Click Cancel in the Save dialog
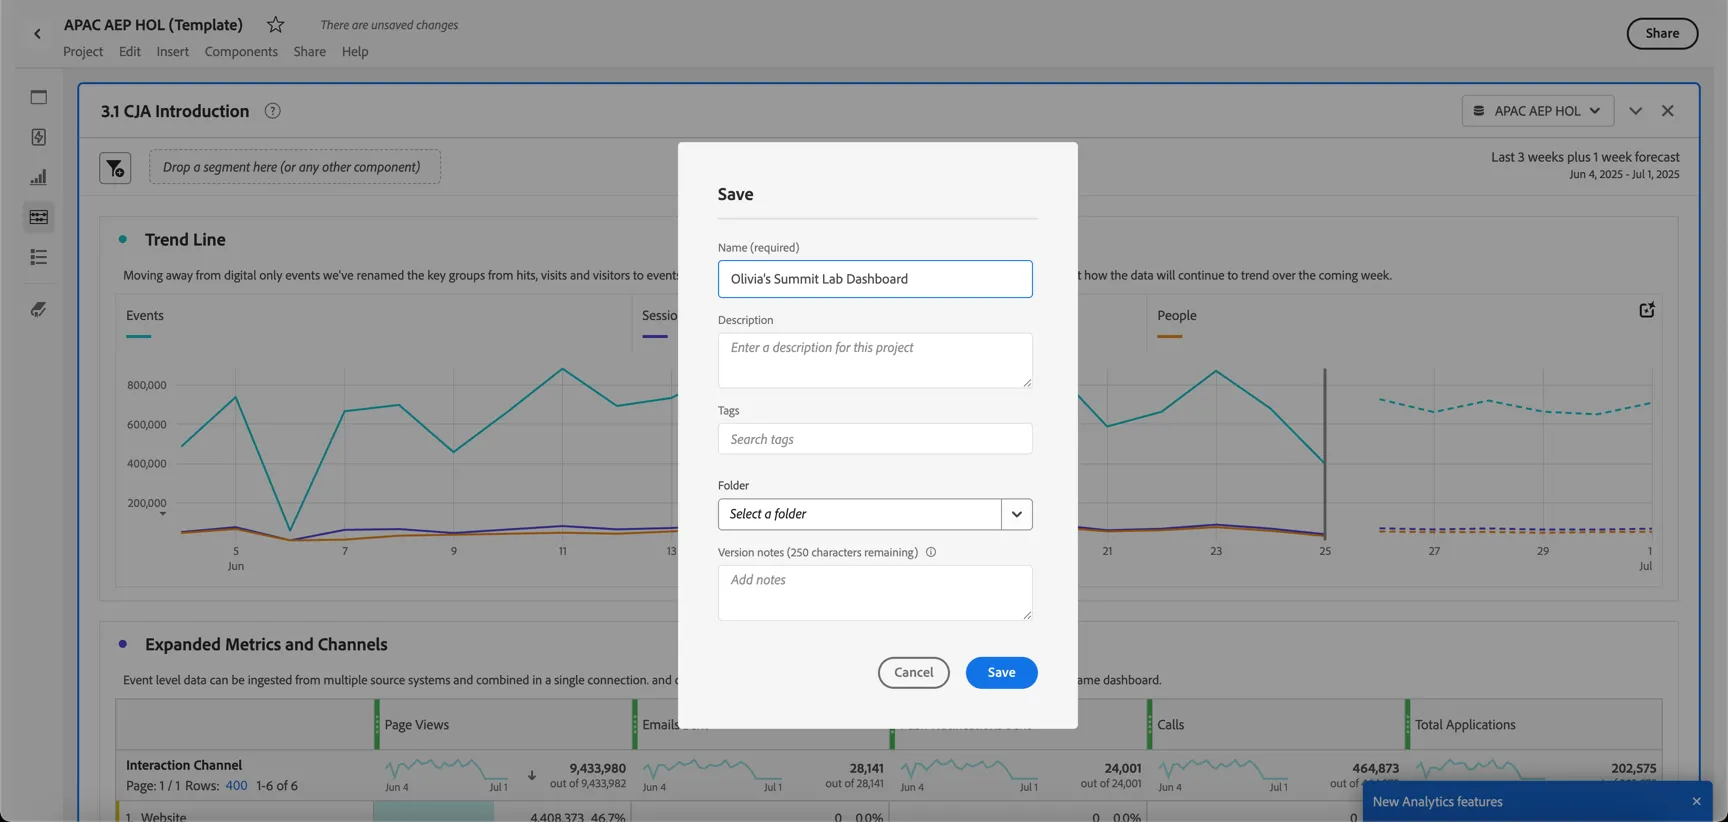This screenshot has width=1728, height=822. [x=913, y=673]
